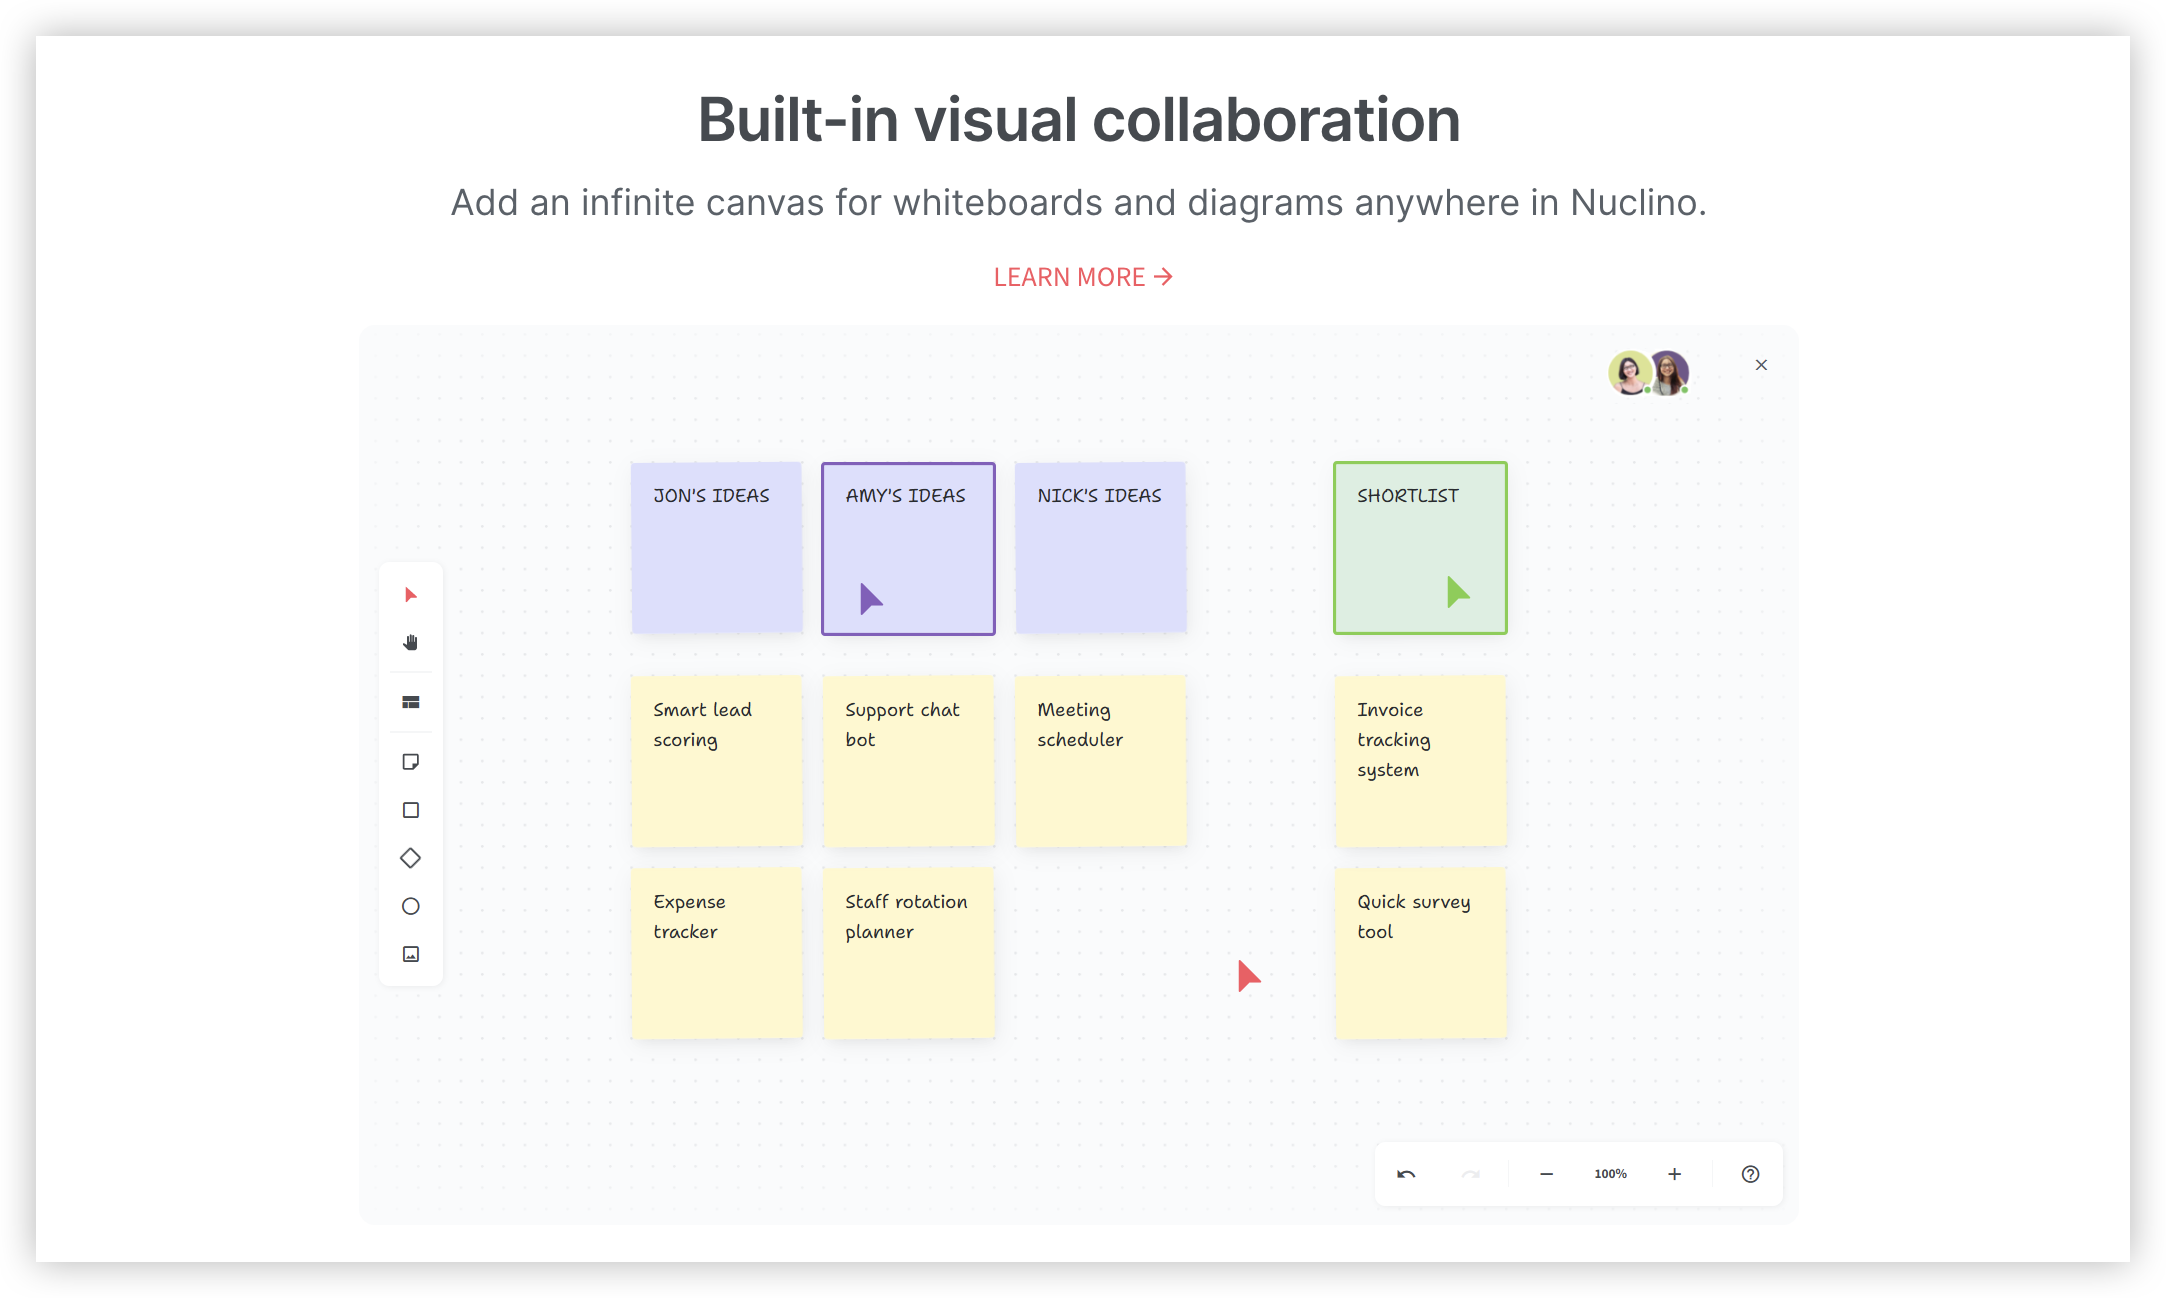Click the left collaborator avatar
Screen dimensions: 2166x1298
[x=1628, y=373]
